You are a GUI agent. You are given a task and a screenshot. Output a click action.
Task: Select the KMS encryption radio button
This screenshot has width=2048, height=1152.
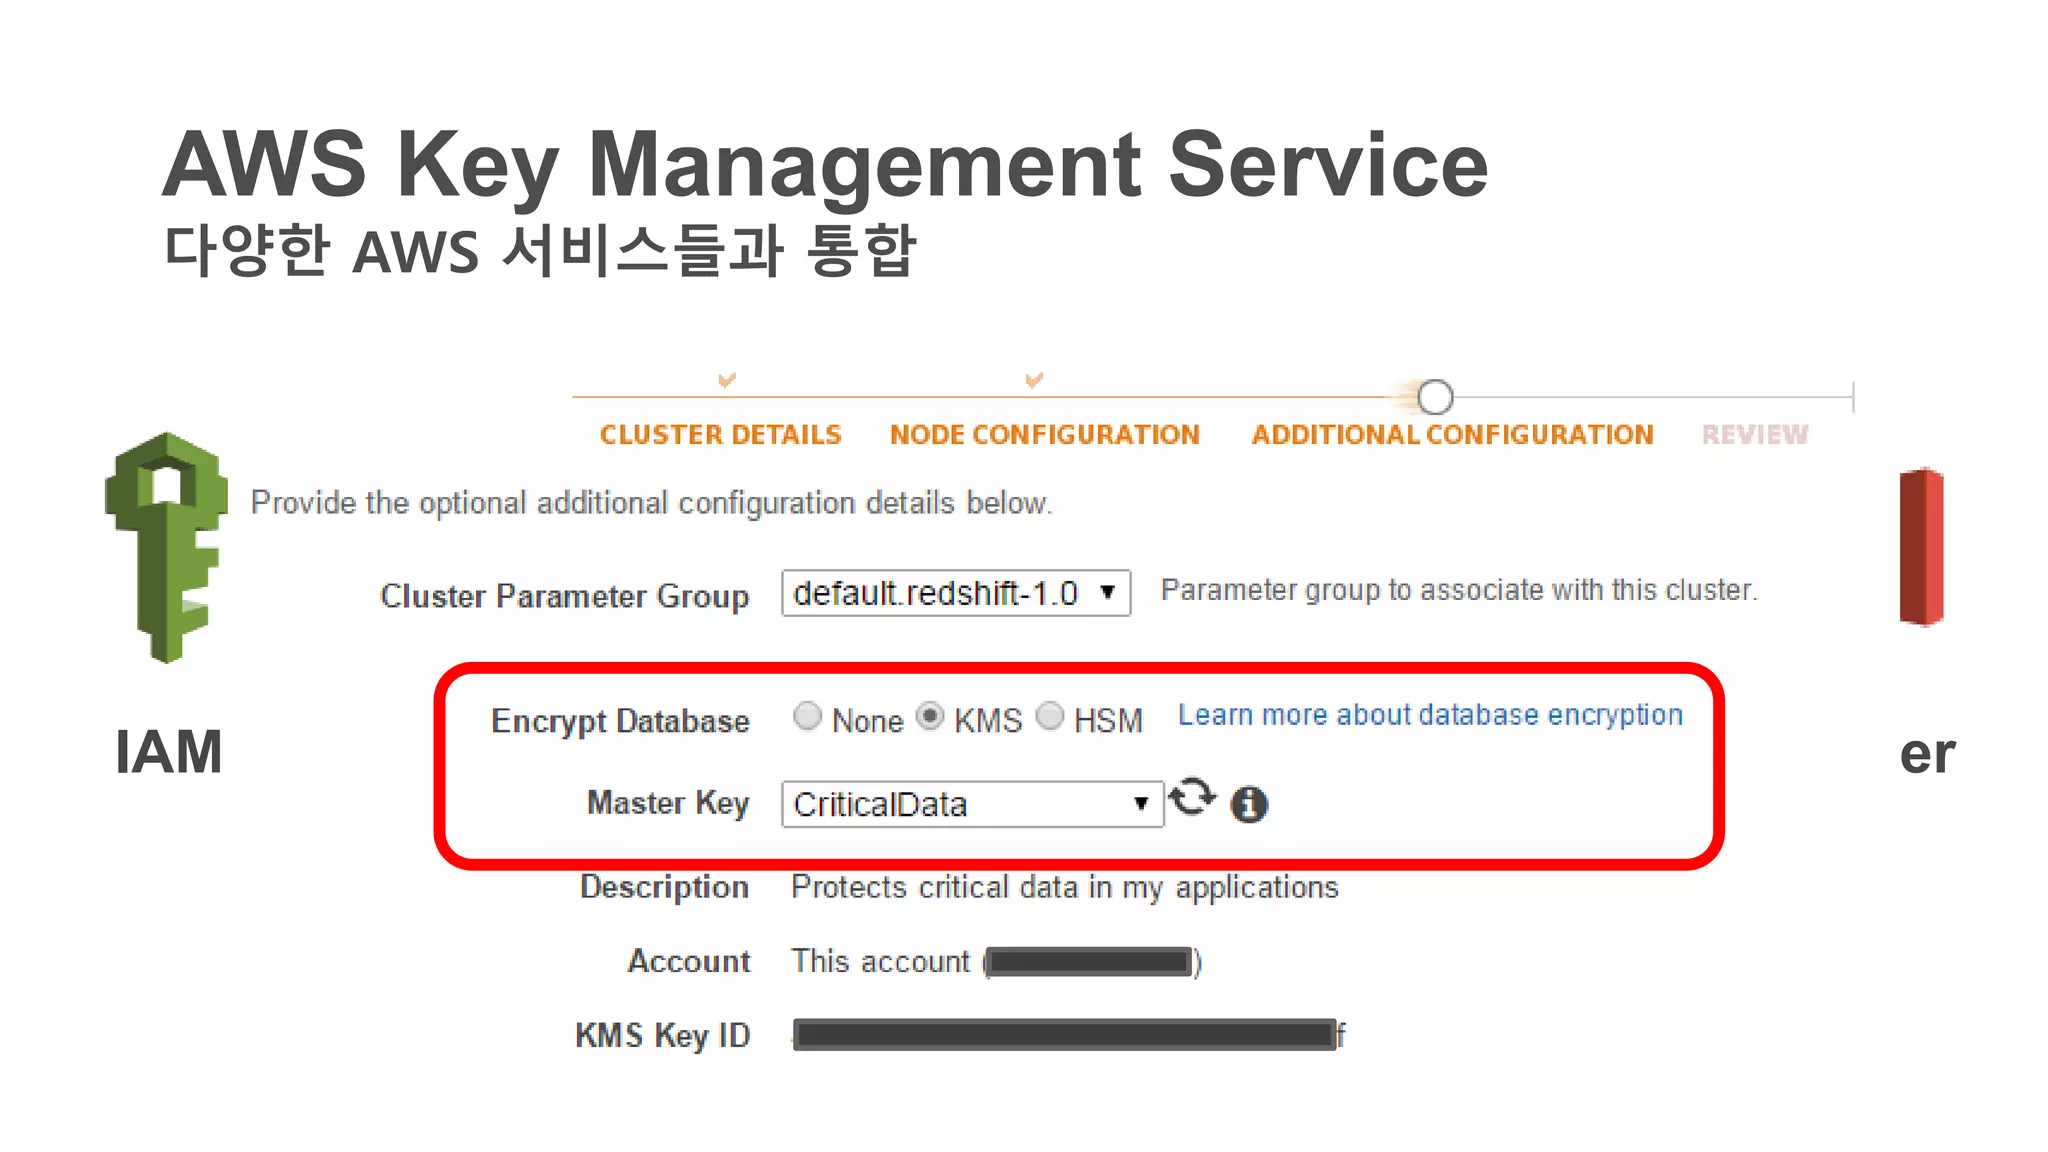pos(930,716)
